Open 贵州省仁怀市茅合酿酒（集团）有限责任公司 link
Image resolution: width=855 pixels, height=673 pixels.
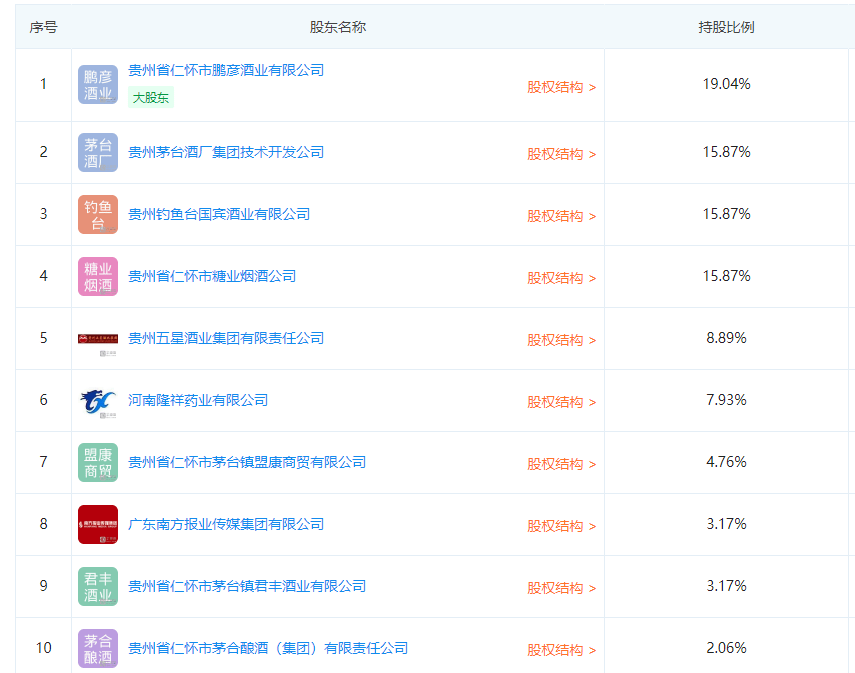[268, 648]
